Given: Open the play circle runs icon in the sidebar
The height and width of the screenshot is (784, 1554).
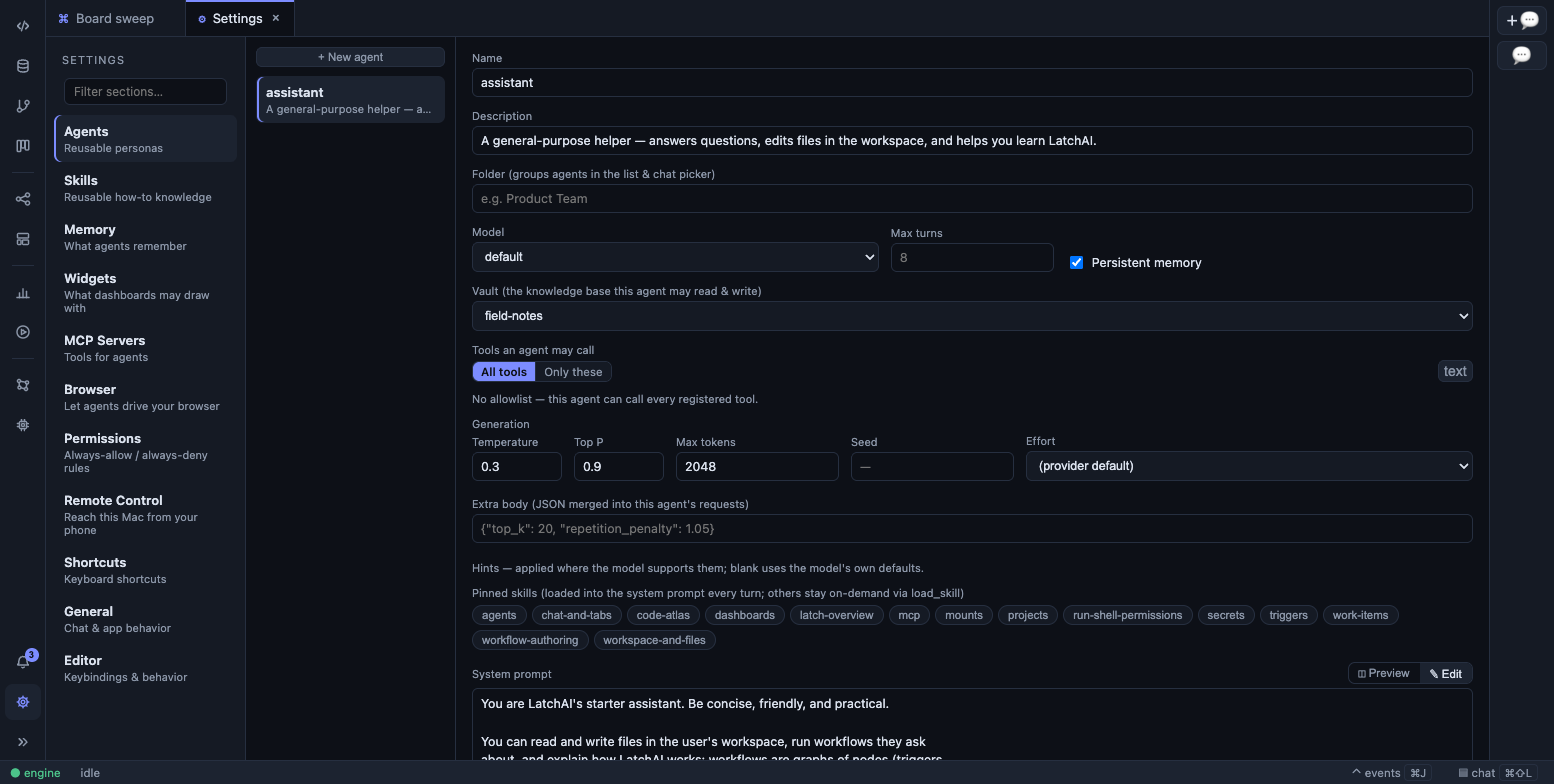Looking at the screenshot, I should tap(23, 332).
